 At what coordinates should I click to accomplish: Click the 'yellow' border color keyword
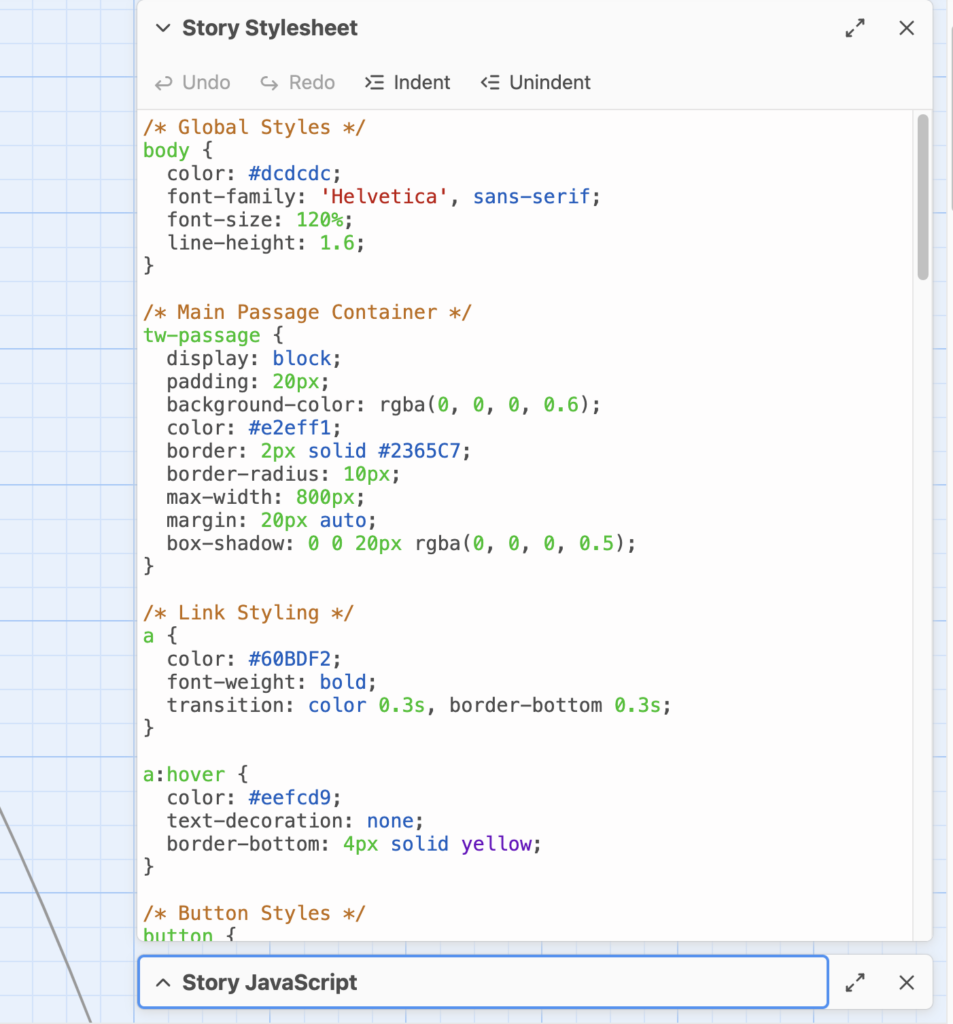[496, 844]
